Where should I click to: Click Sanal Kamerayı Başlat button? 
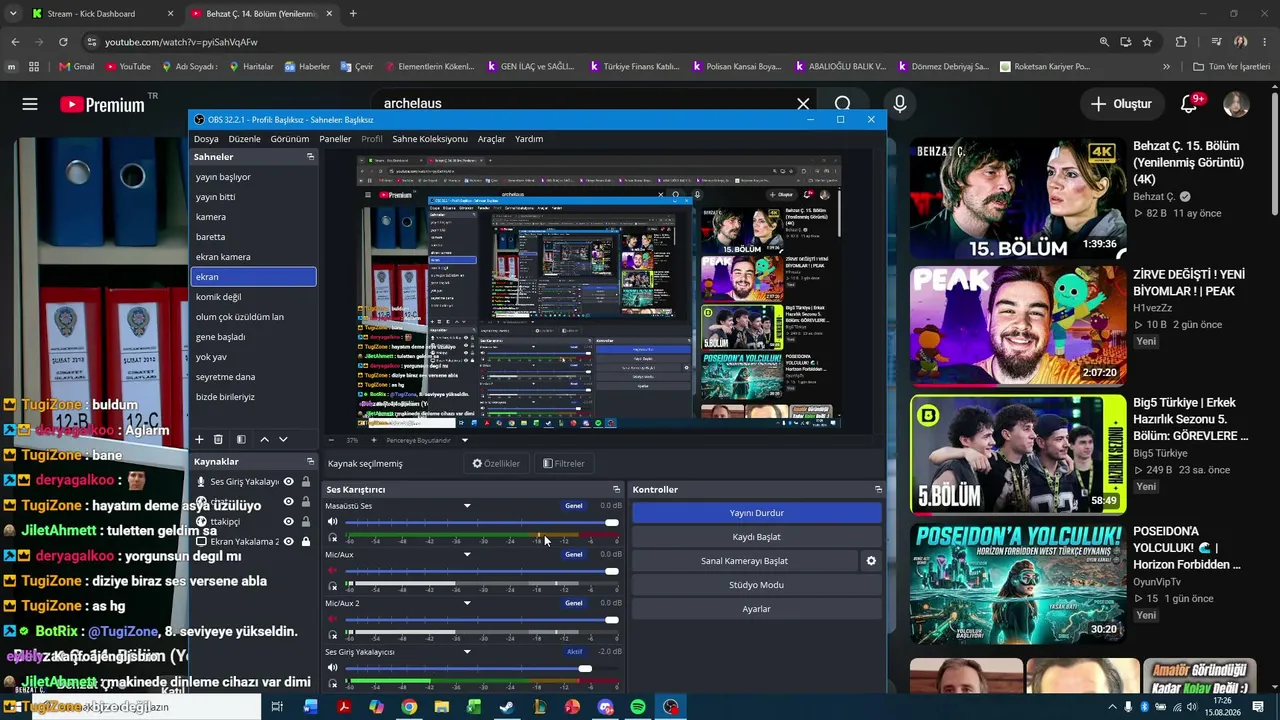coord(745,561)
